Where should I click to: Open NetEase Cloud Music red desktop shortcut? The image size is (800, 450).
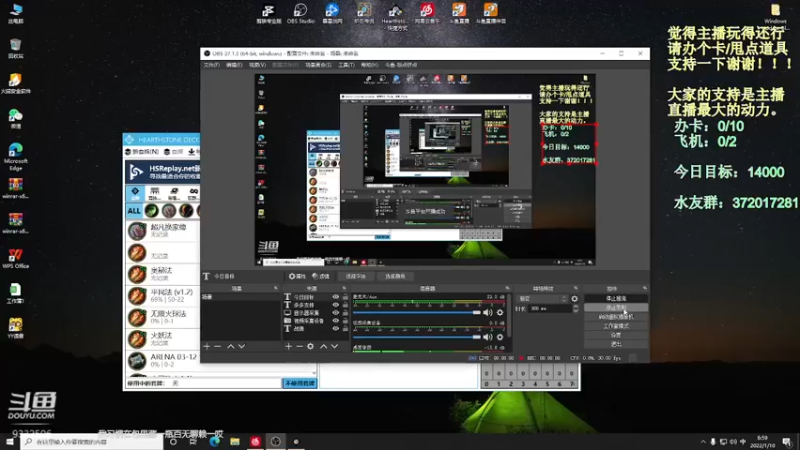(x=427, y=14)
